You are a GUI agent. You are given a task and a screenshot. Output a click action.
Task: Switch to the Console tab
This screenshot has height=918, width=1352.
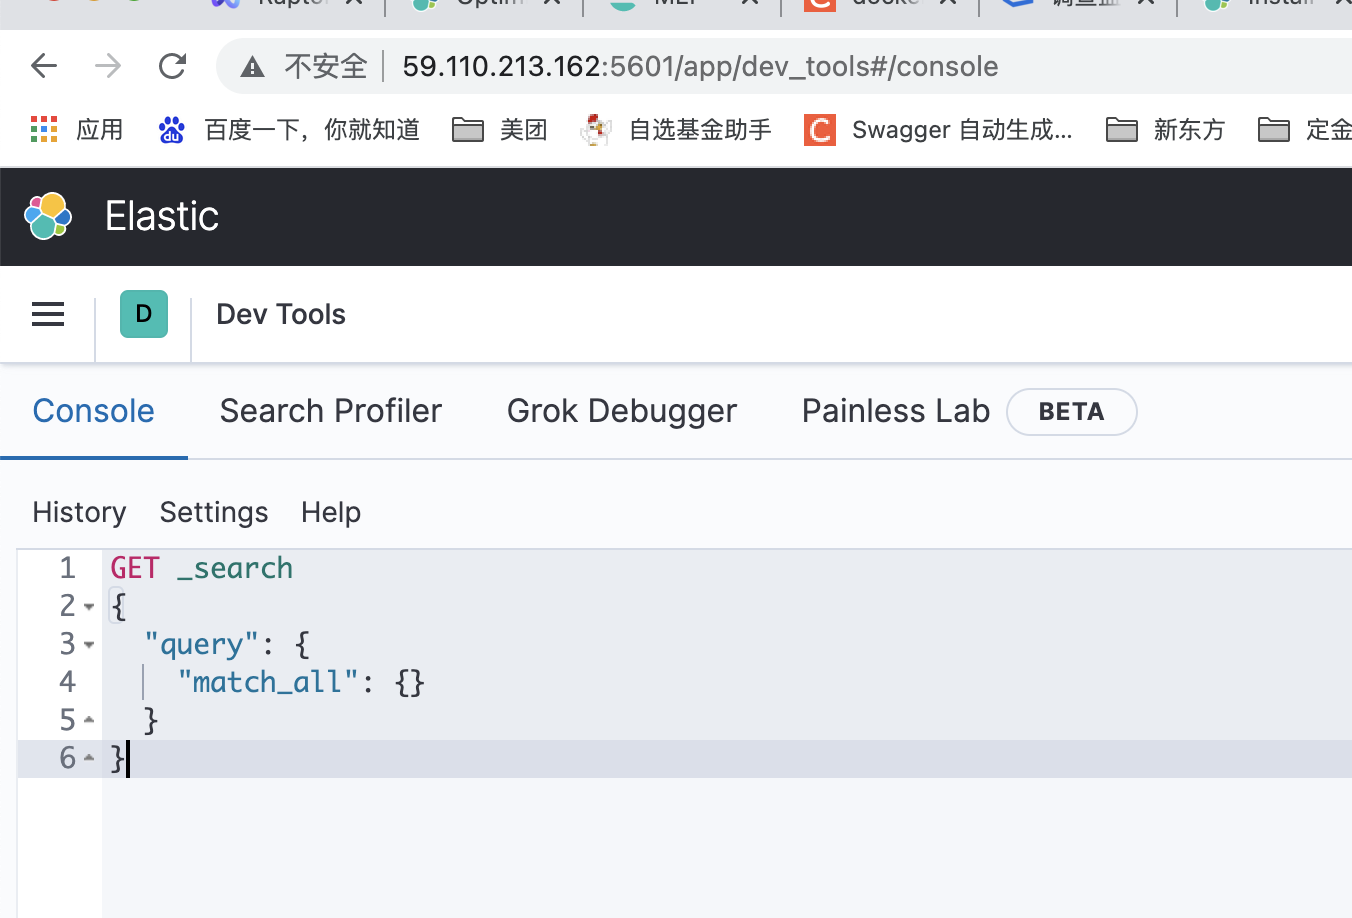point(94,411)
